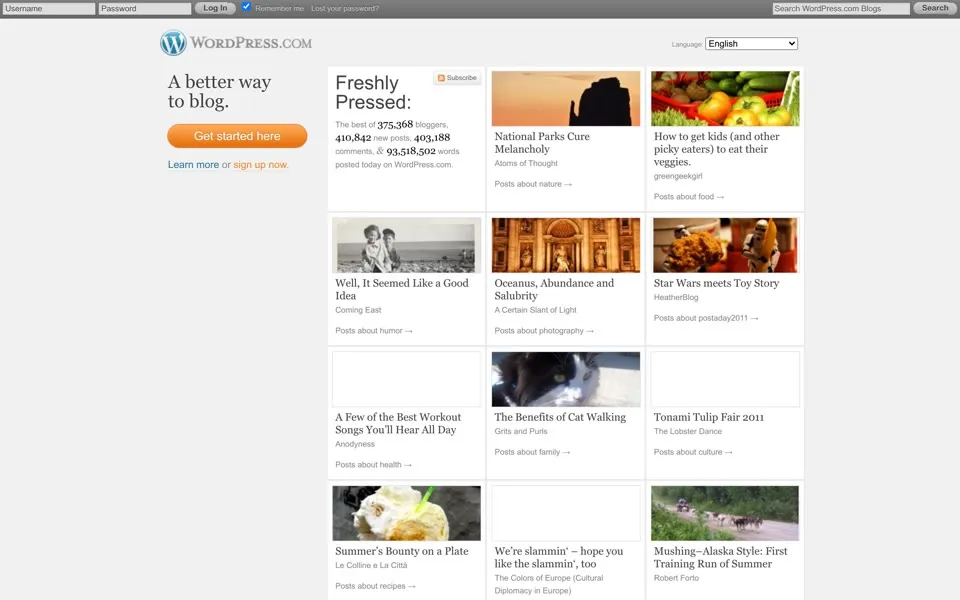
Task: Visit The Colors of Europe blog link
Action: pyautogui.click(x=549, y=585)
